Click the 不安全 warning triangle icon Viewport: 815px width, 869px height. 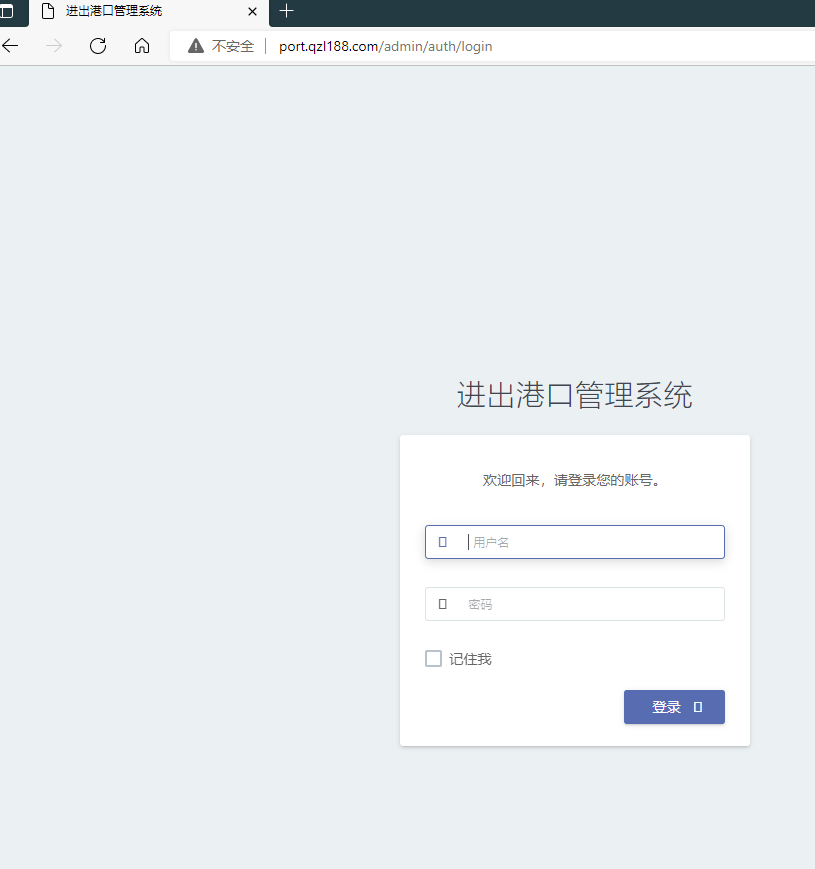[x=195, y=45]
